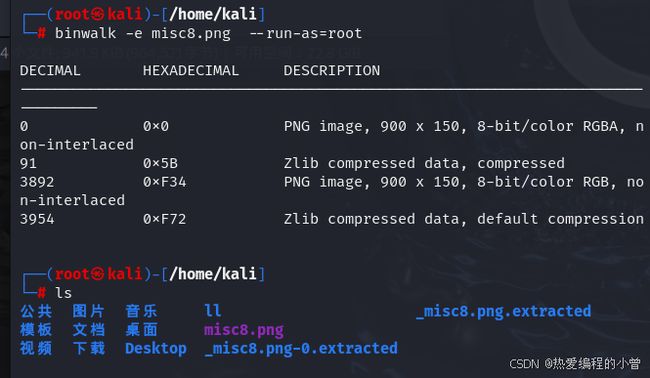Click the 视频 folder entry
Image resolution: width=650 pixels, height=378 pixels.
pyautogui.click(x=36, y=349)
